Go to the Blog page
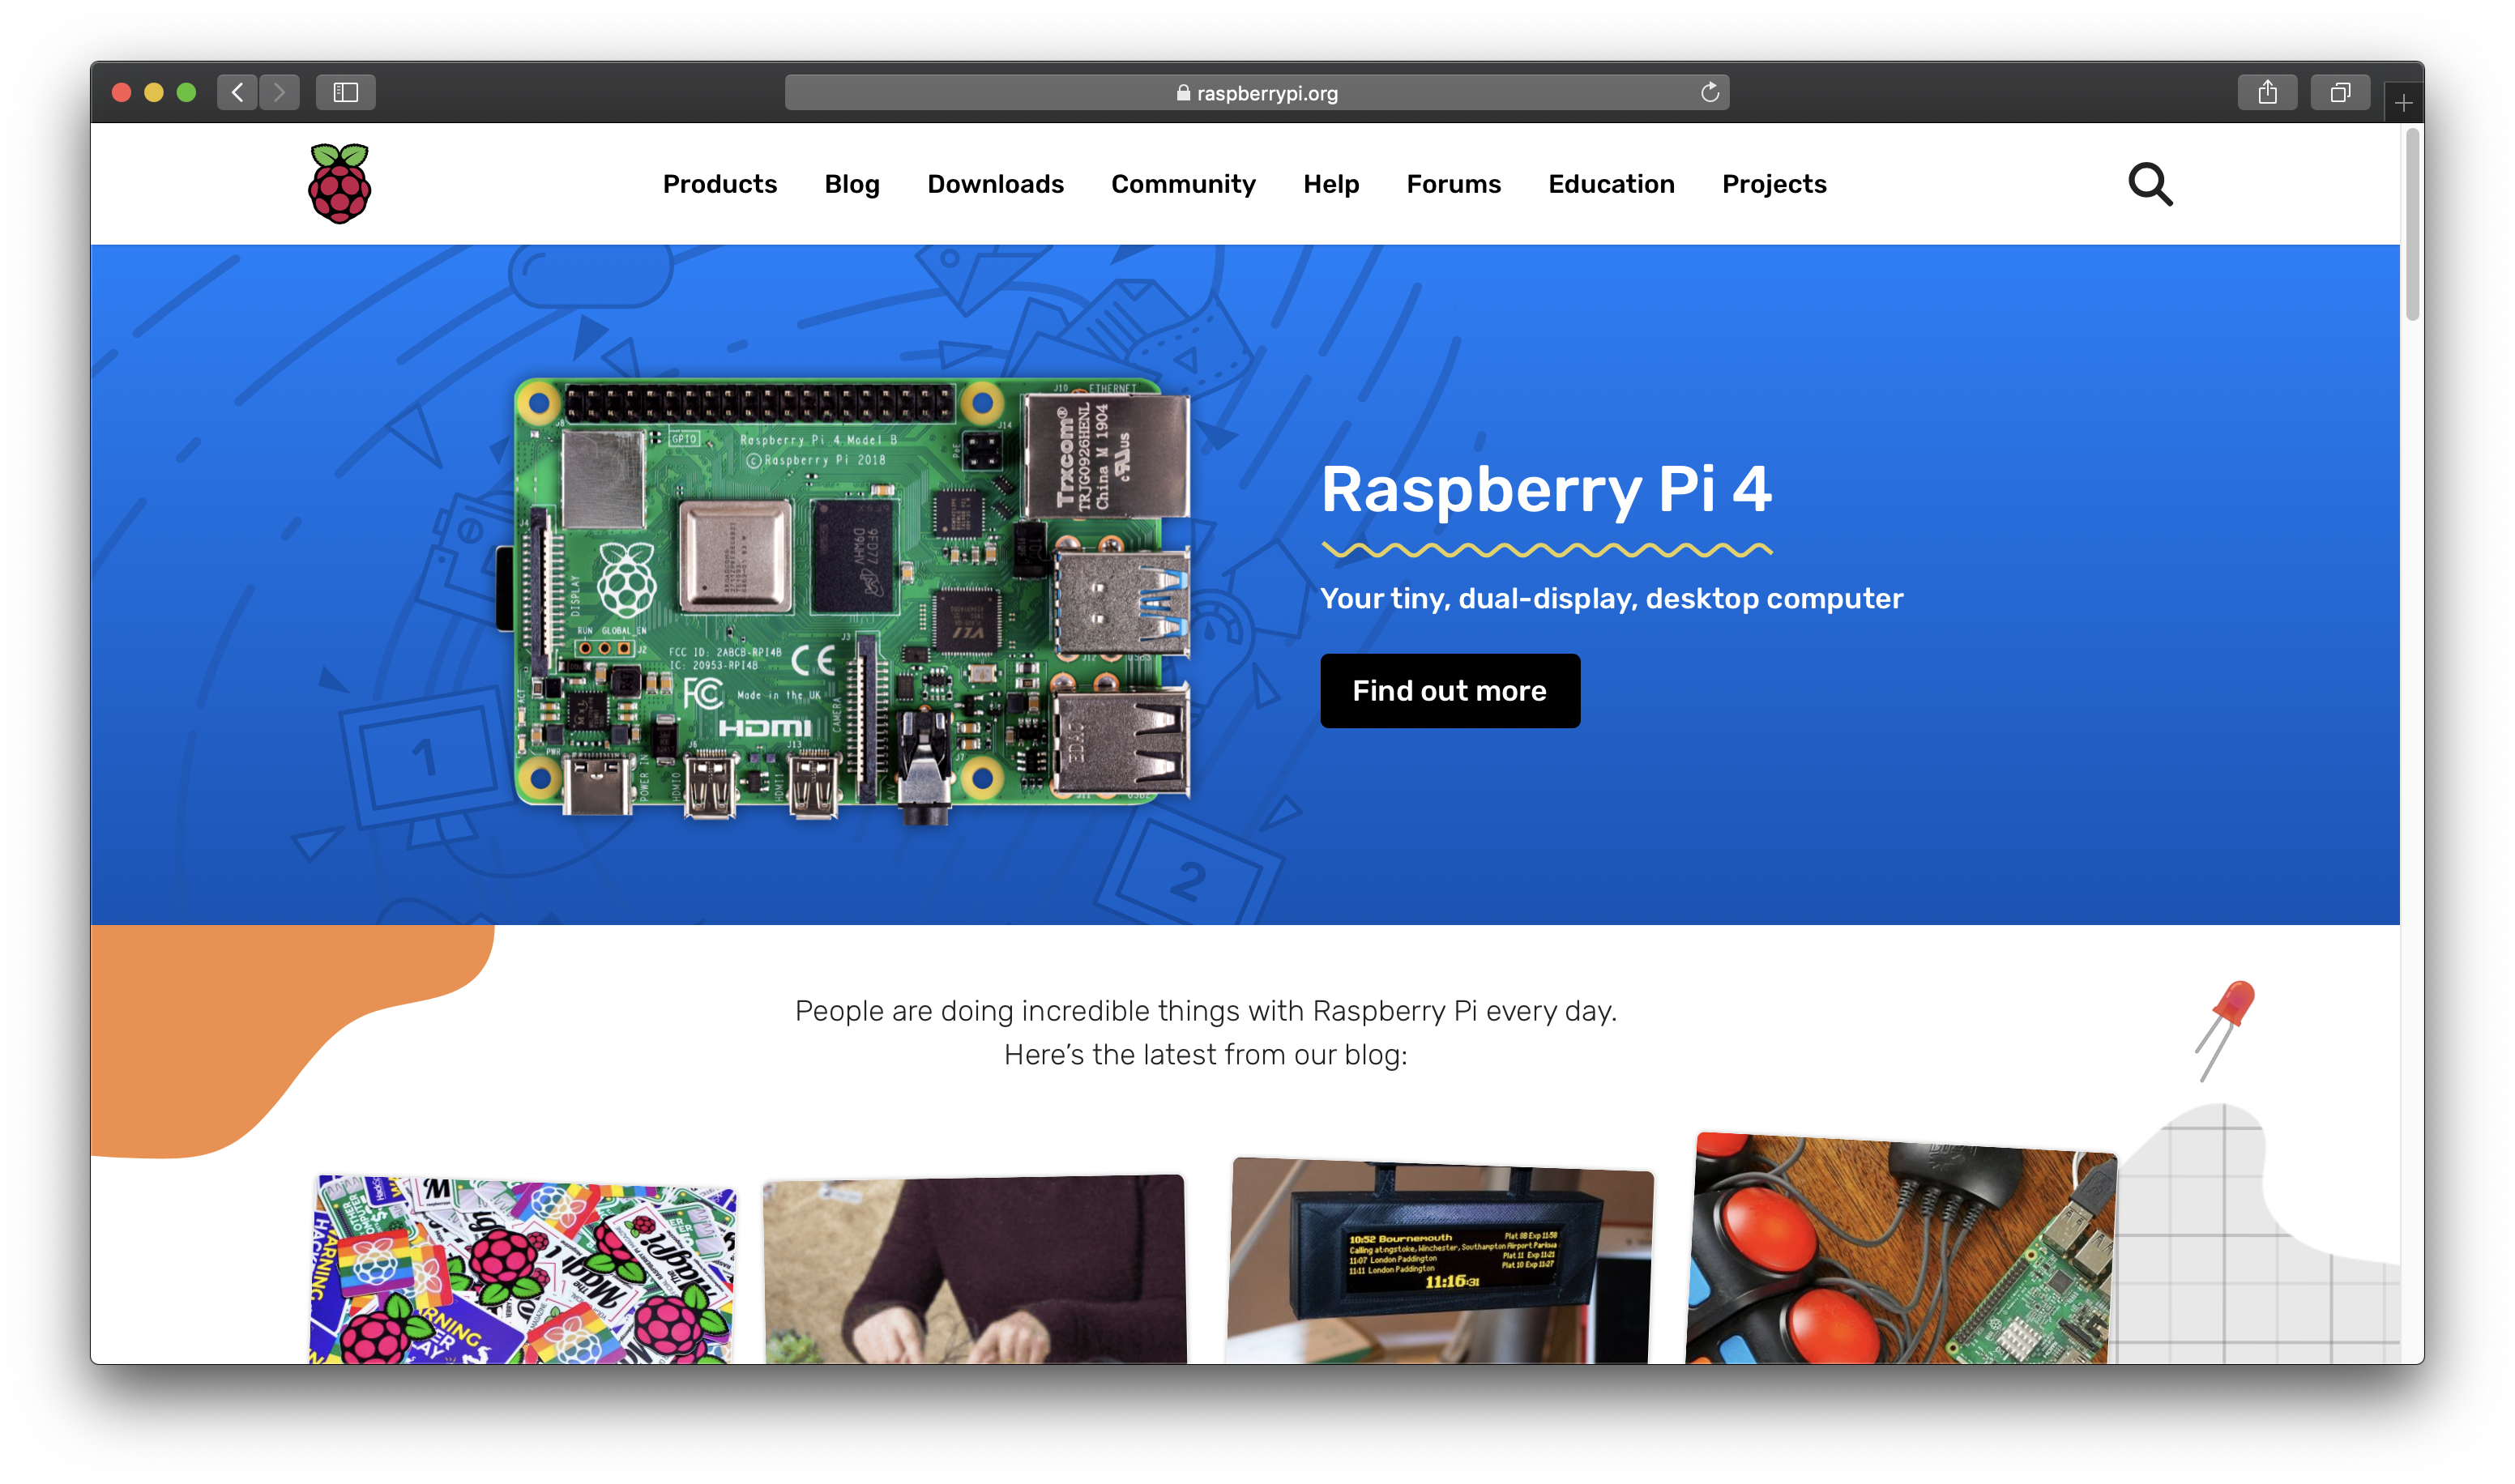 point(852,184)
